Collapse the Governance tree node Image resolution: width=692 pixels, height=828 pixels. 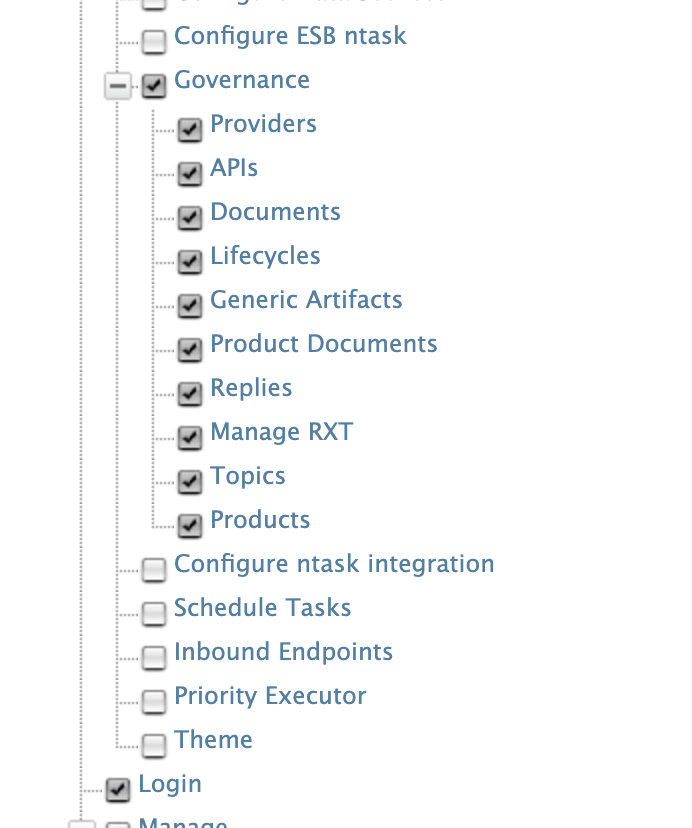pyautogui.click(x=117, y=86)
